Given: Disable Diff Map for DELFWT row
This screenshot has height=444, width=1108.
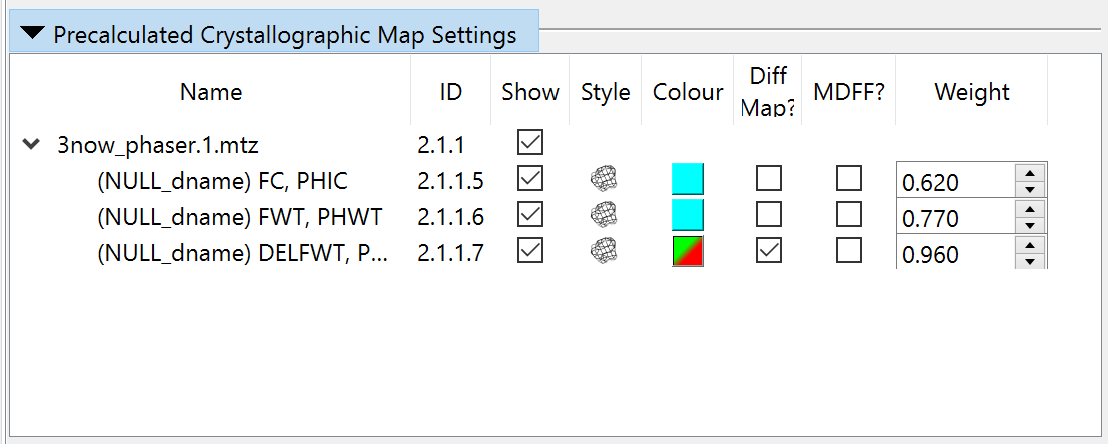Looking at the screenshot, I should click(x=768, y=251).
